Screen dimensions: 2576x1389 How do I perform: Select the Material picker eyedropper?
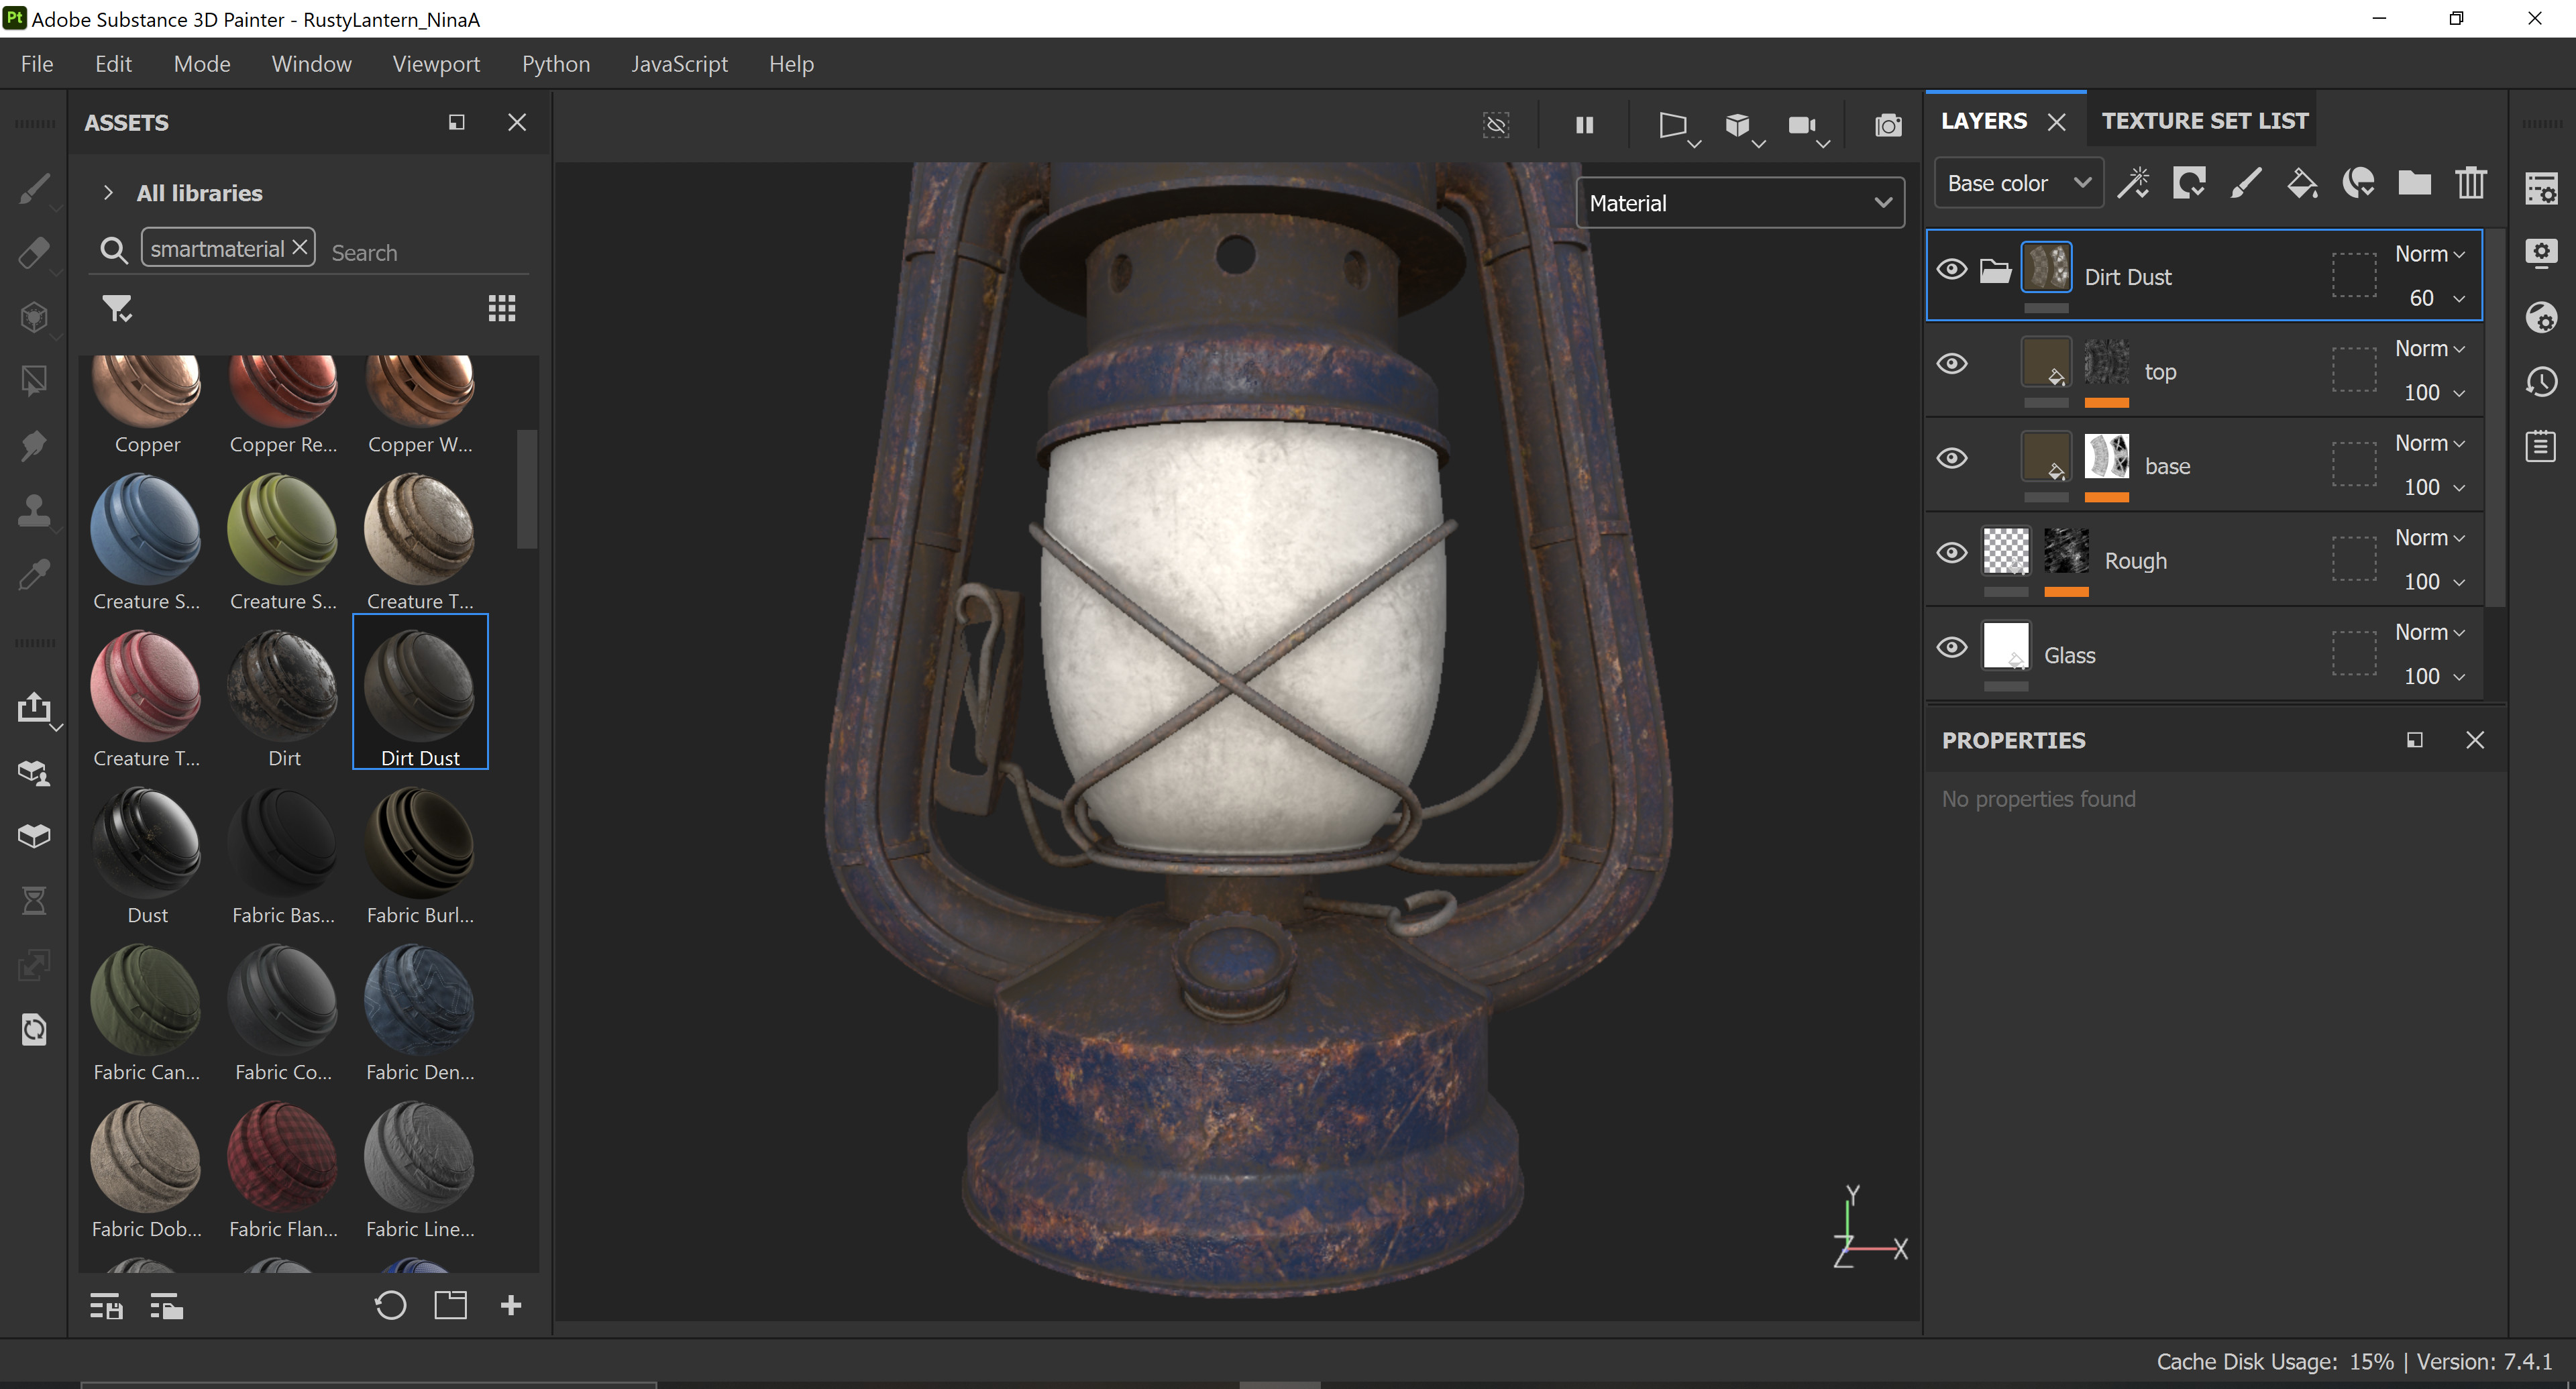tap(34, 575)
